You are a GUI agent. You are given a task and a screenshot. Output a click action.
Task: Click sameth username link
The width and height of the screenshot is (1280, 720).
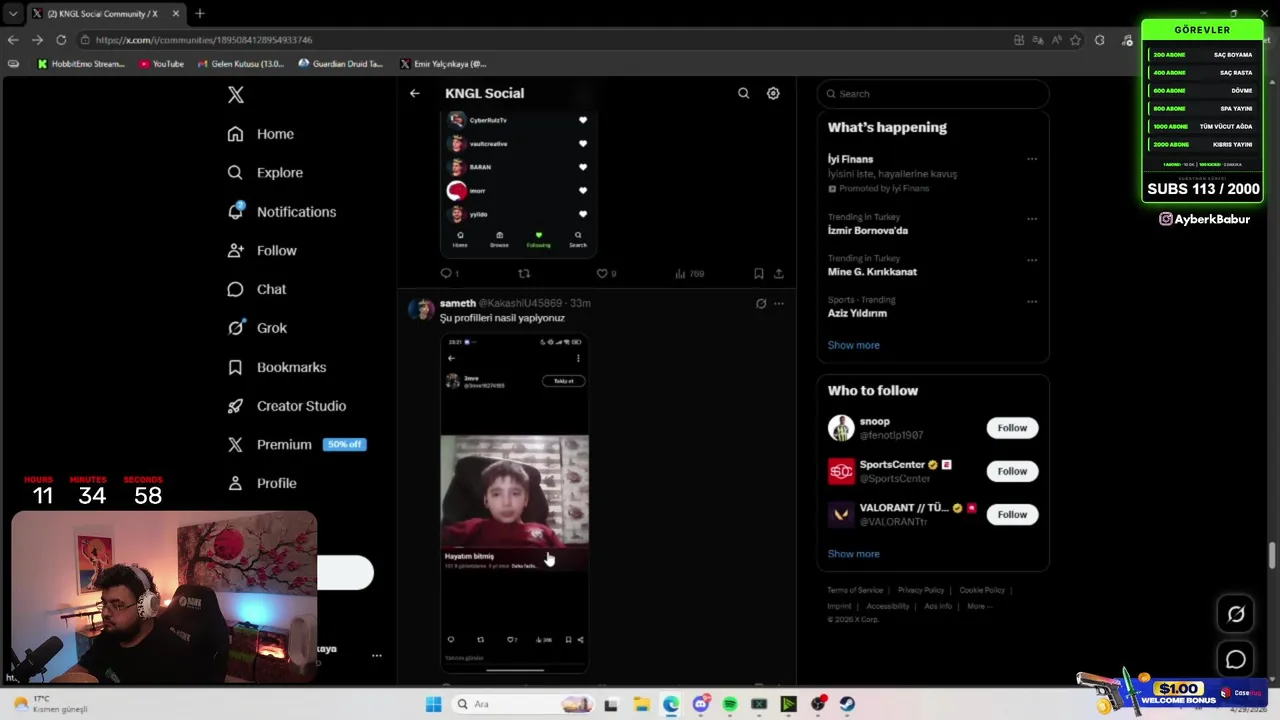point(458,303)
